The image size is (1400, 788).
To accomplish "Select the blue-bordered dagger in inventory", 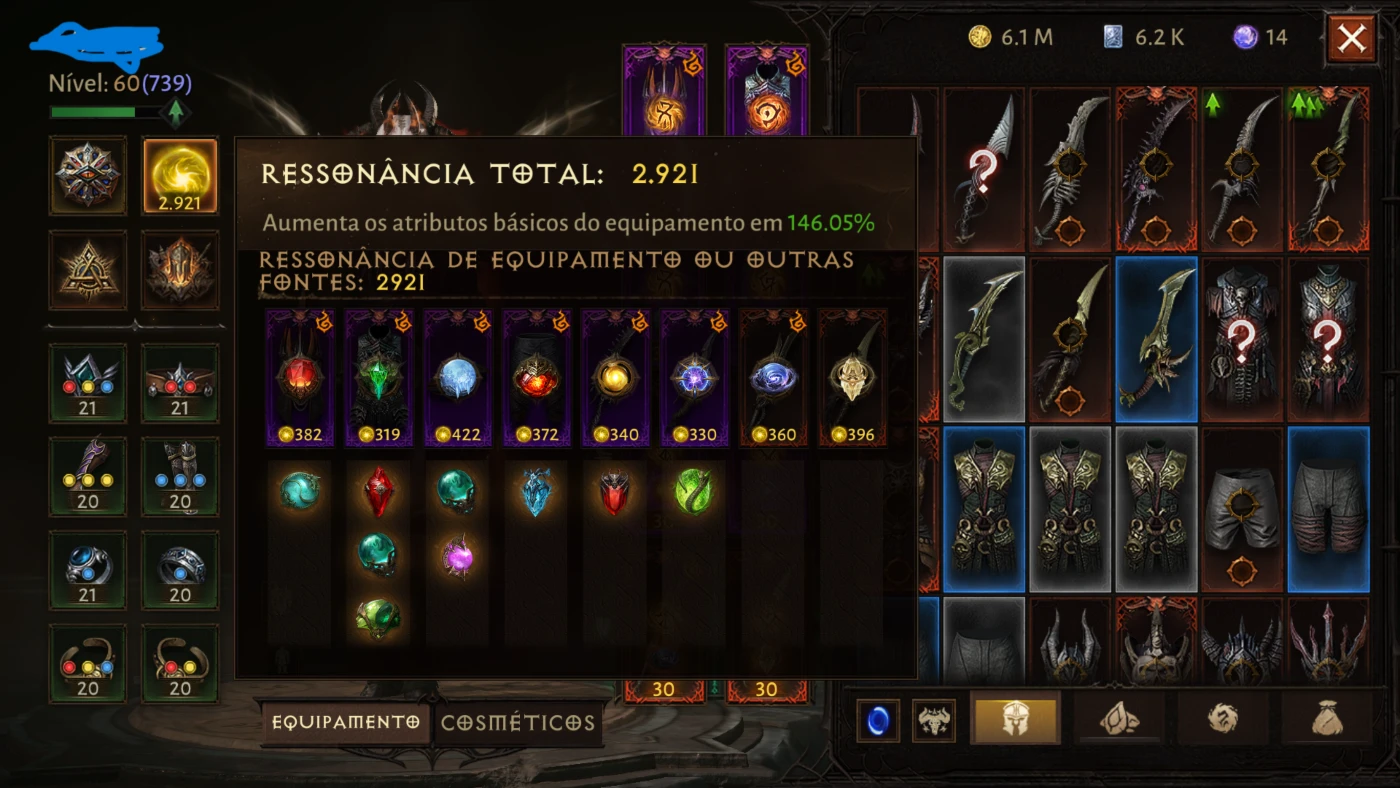I will (1156, 339).
